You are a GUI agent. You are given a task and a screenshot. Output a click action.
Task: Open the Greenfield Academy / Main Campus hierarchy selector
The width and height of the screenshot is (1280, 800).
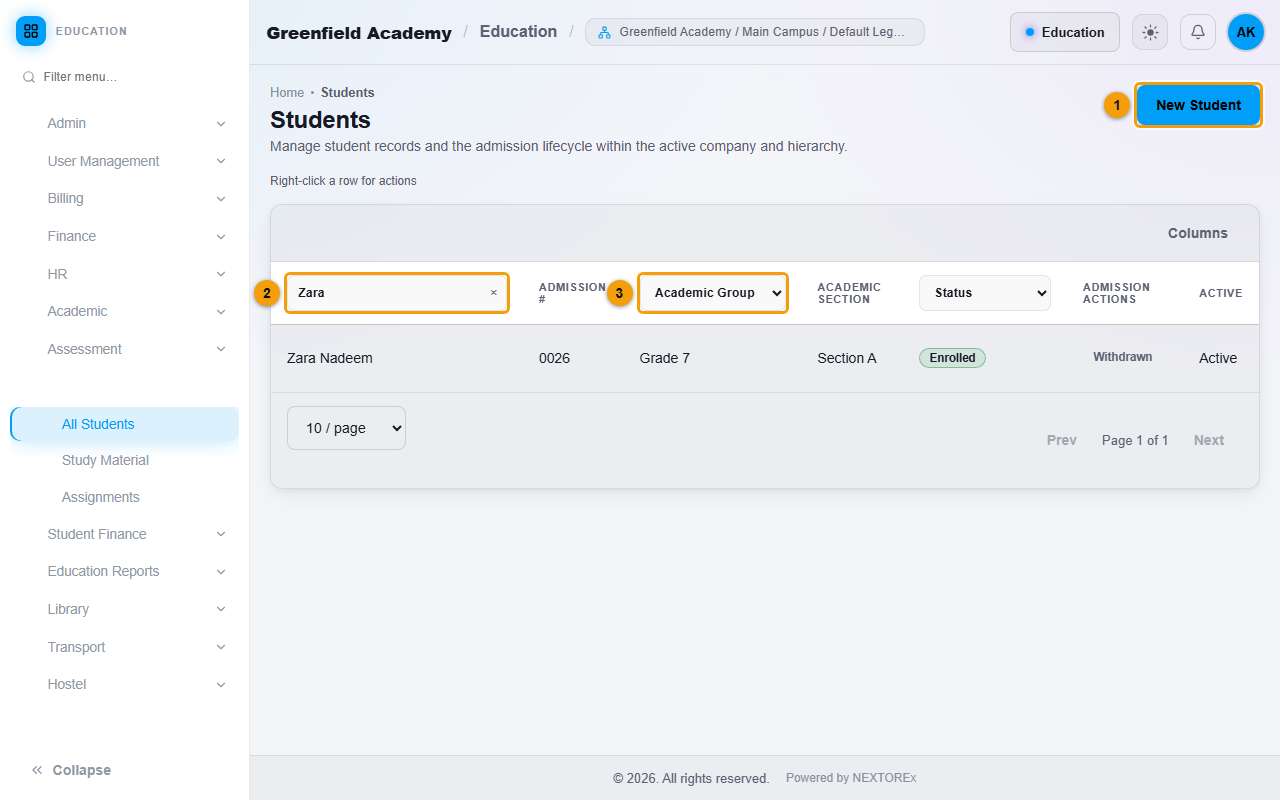(x=755, y=32)
